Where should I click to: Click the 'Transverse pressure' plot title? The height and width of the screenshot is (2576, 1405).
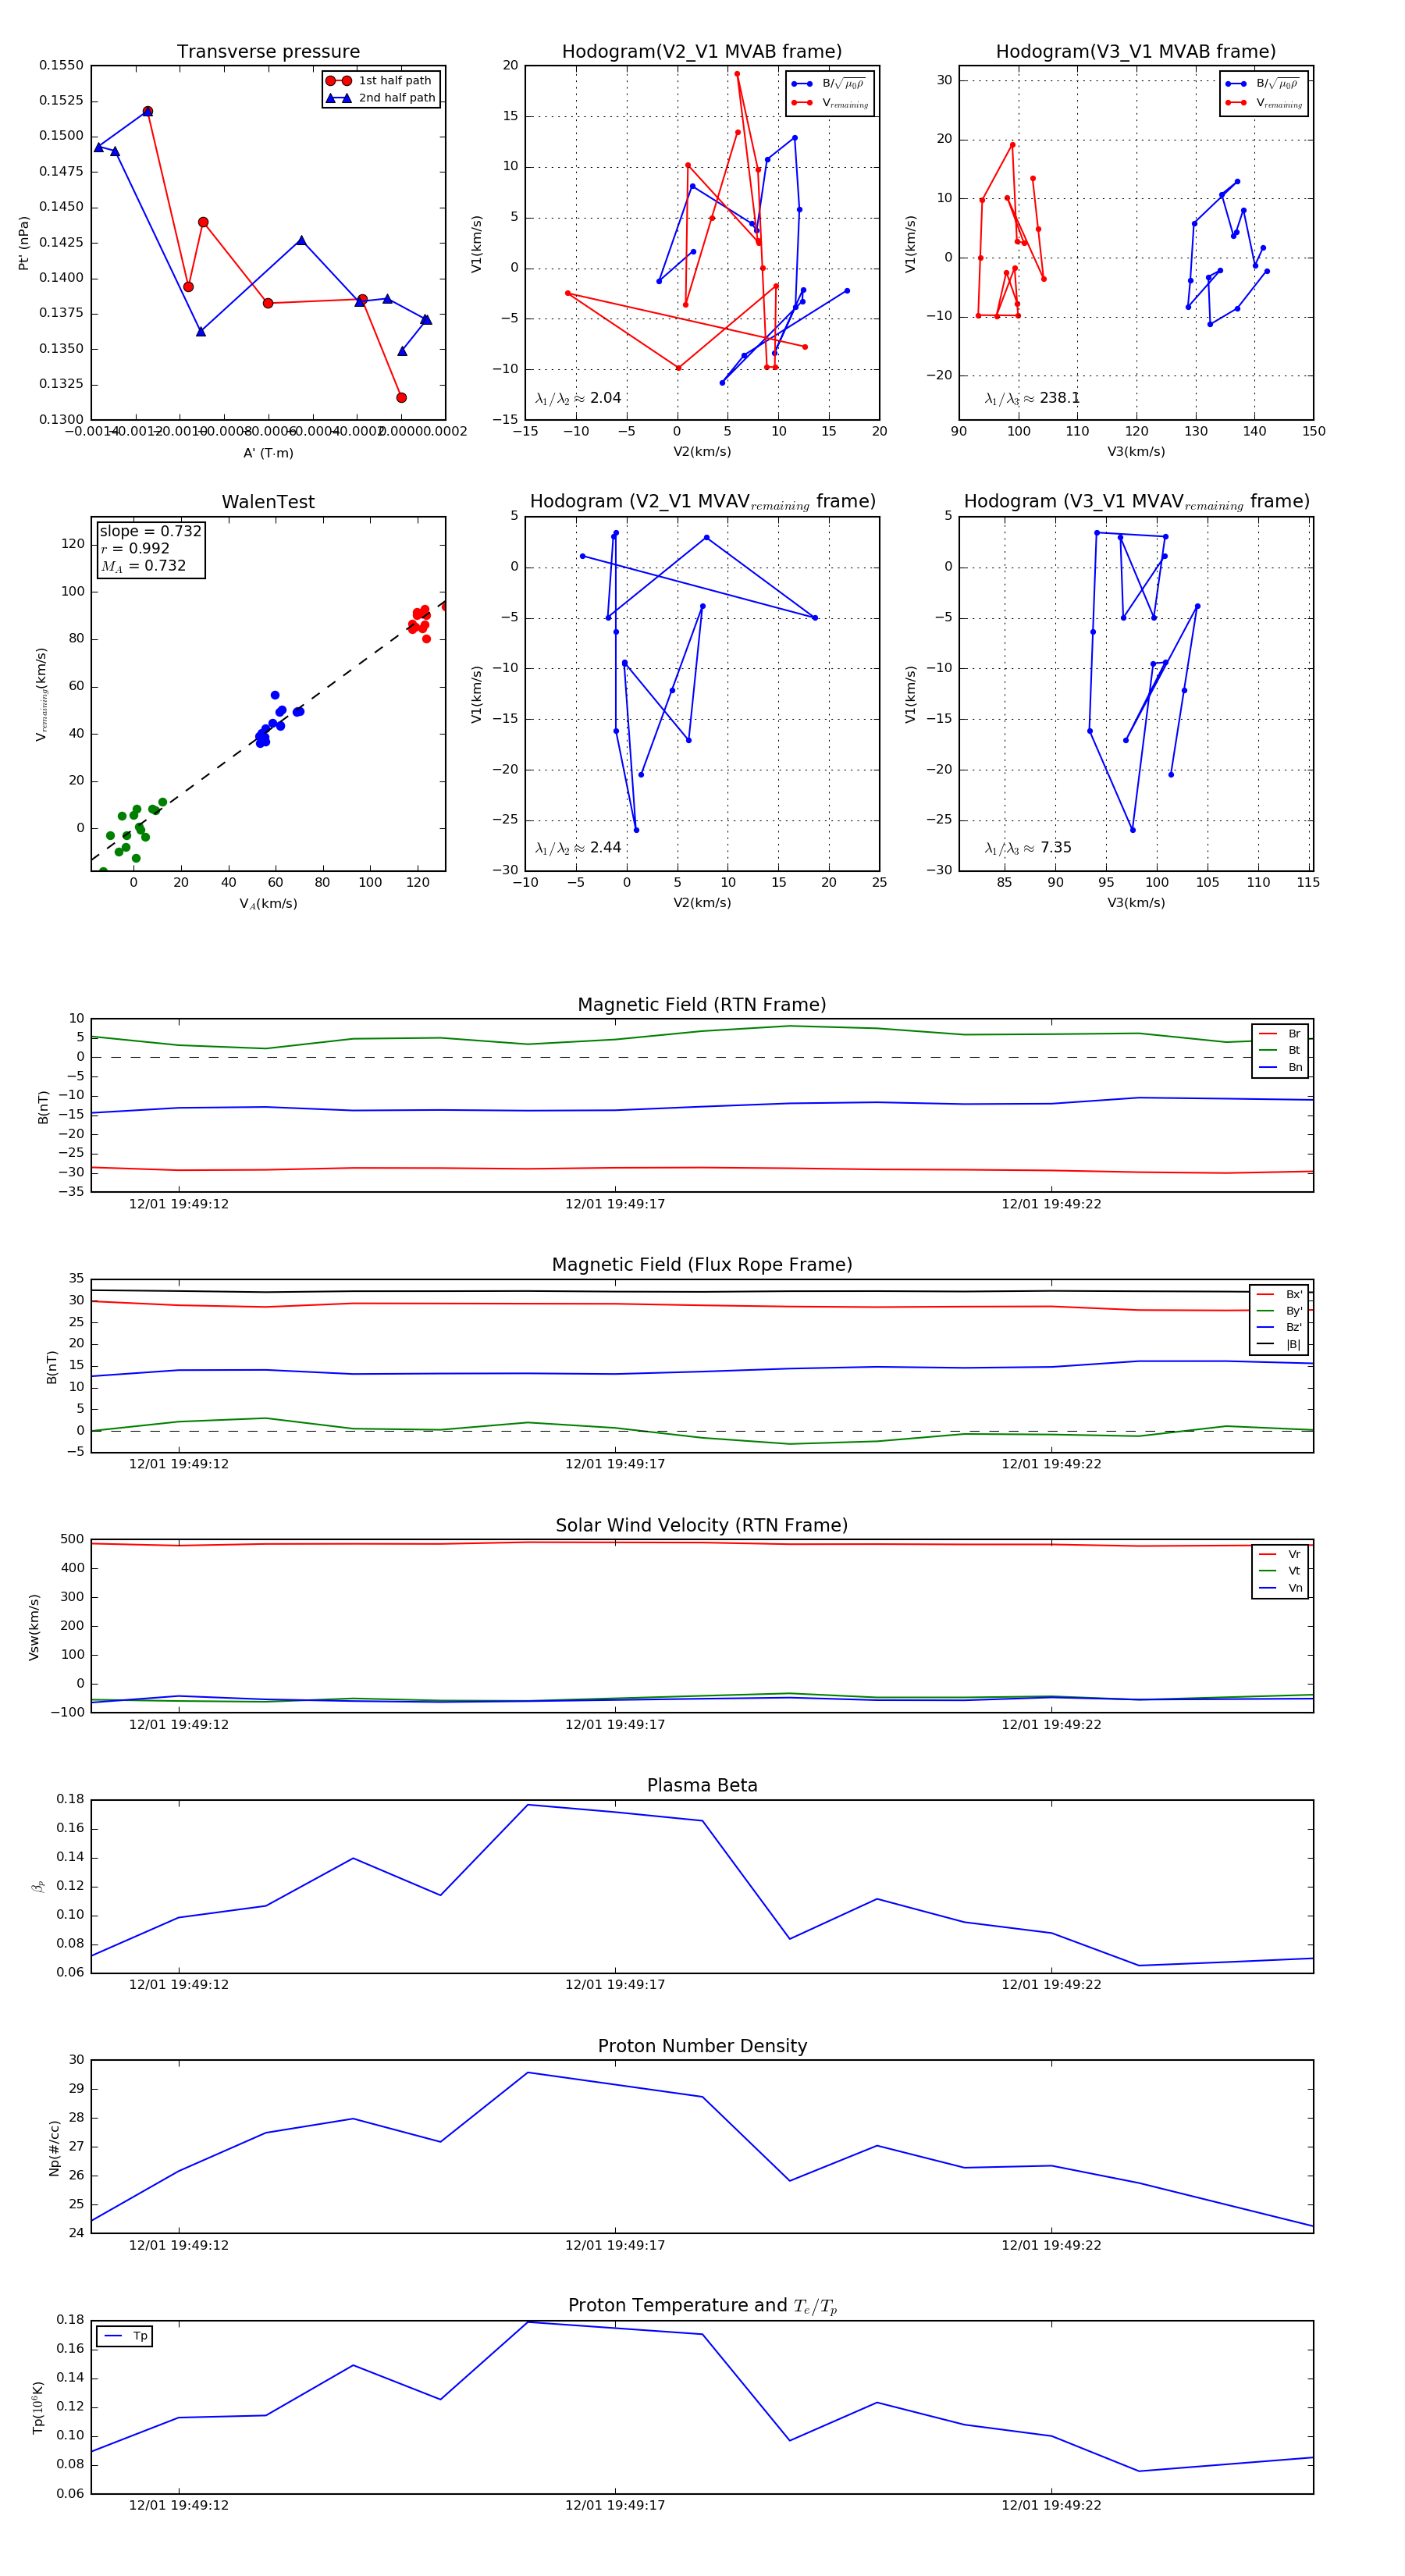point(268,52)
